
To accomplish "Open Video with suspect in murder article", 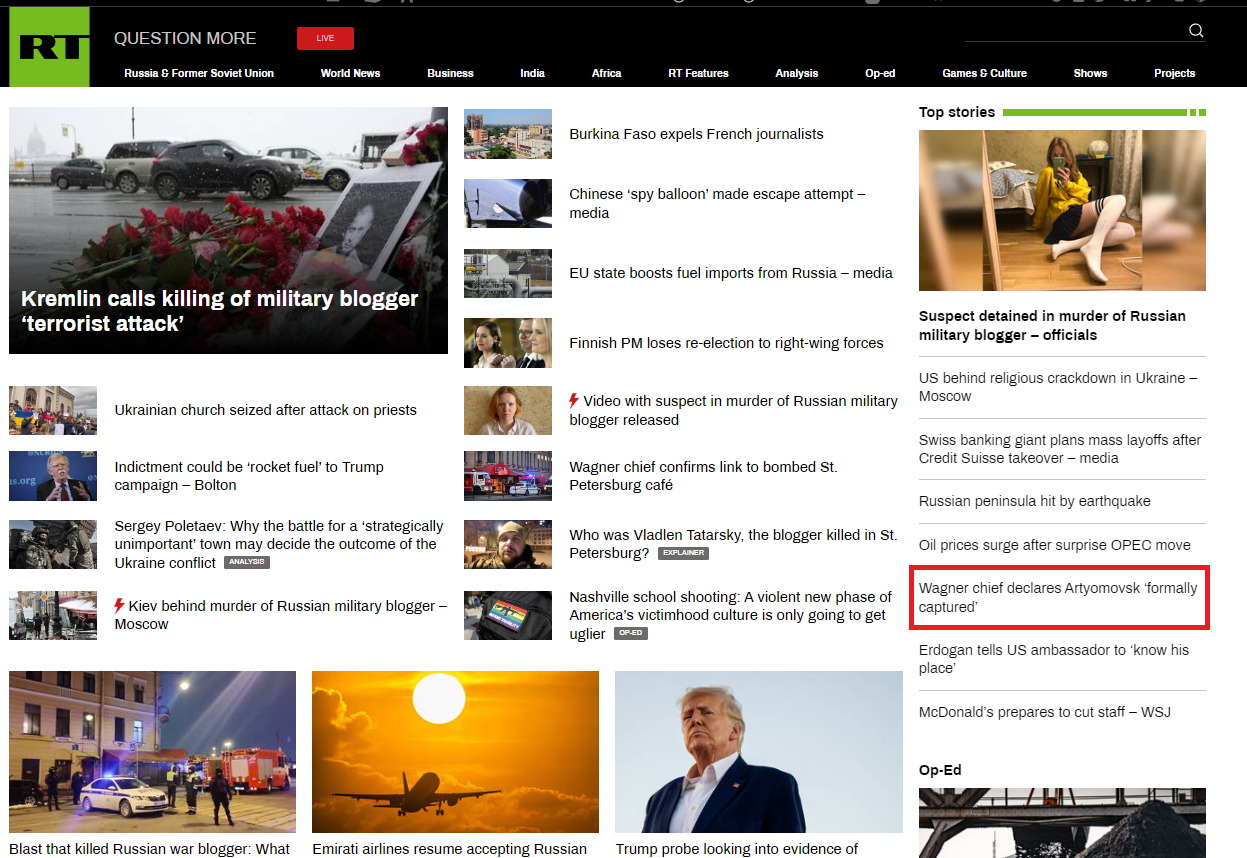I will click(733, 410).
